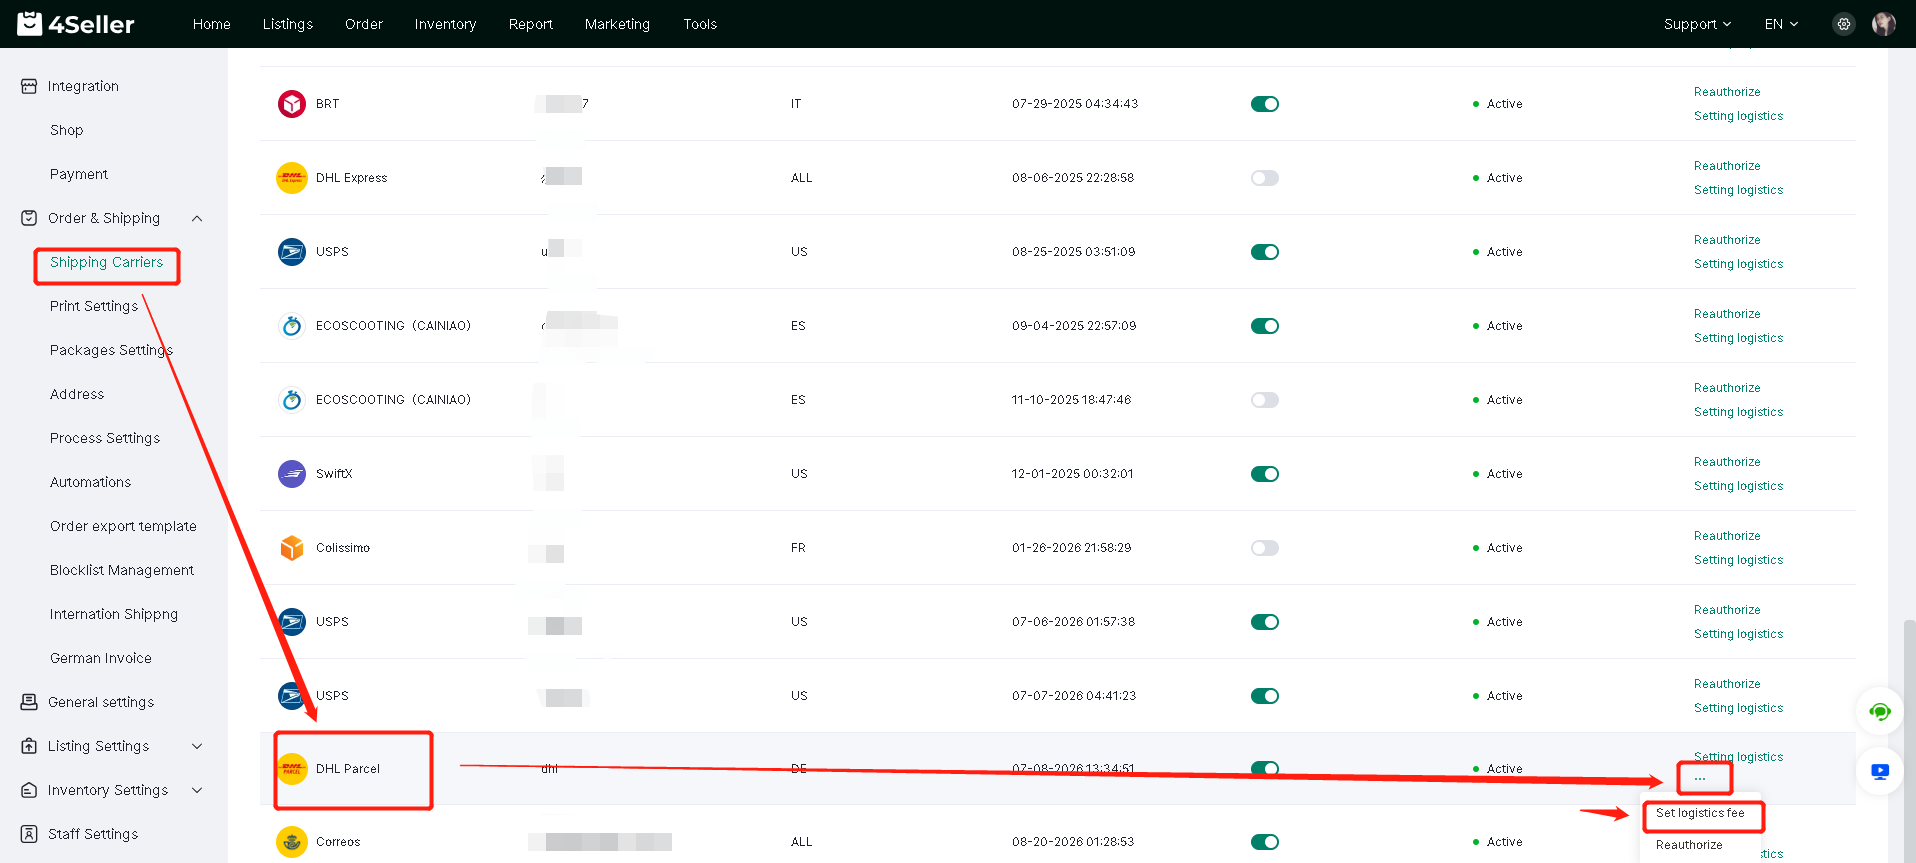Open the EN language dropdown
The width and height of the screenshot is (1916, 863).
point(1781,24)
